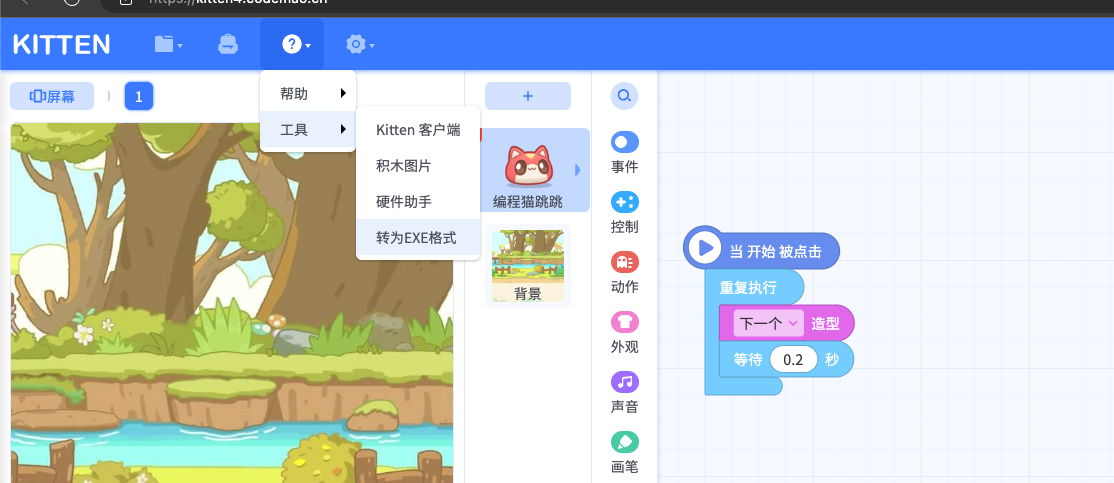Screen dimensions: 1114x483
Task: Select the 控制 control block category
Action: [624, 213]
